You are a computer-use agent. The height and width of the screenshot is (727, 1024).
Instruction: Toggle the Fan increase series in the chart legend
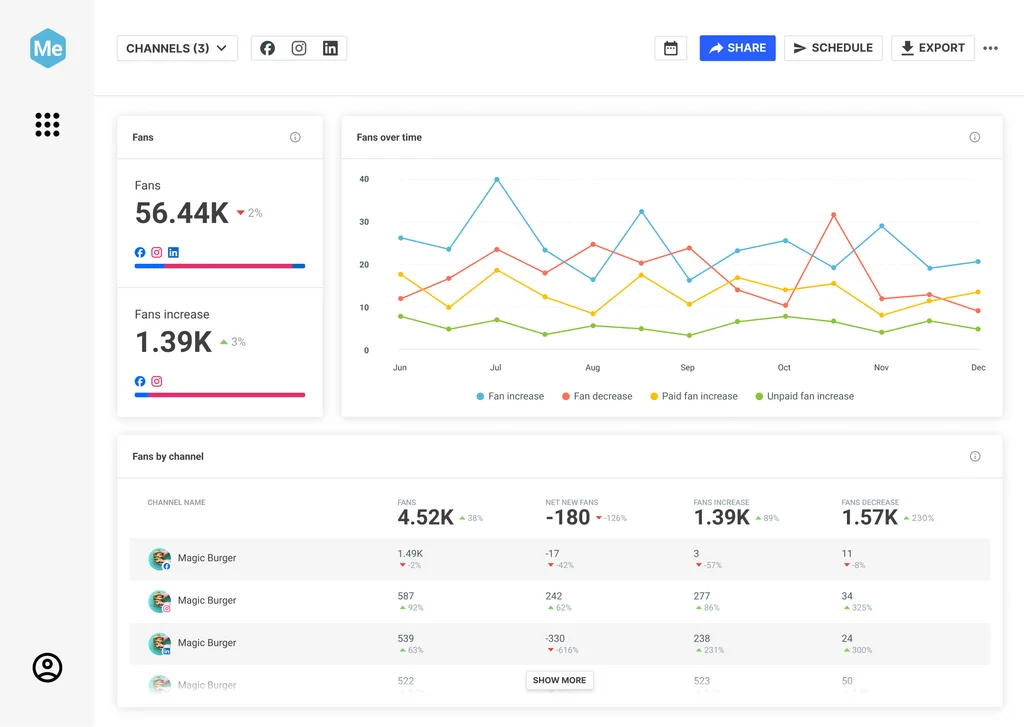point(510,396)
